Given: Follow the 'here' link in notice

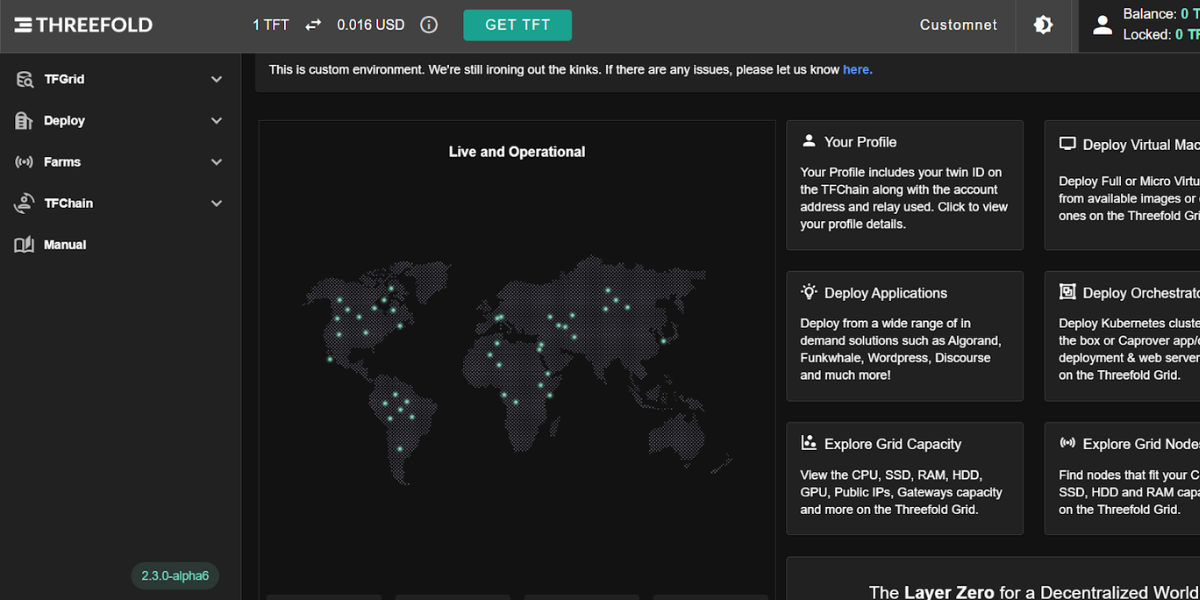Looking at the screenshot, I should (x=857, y=70).
